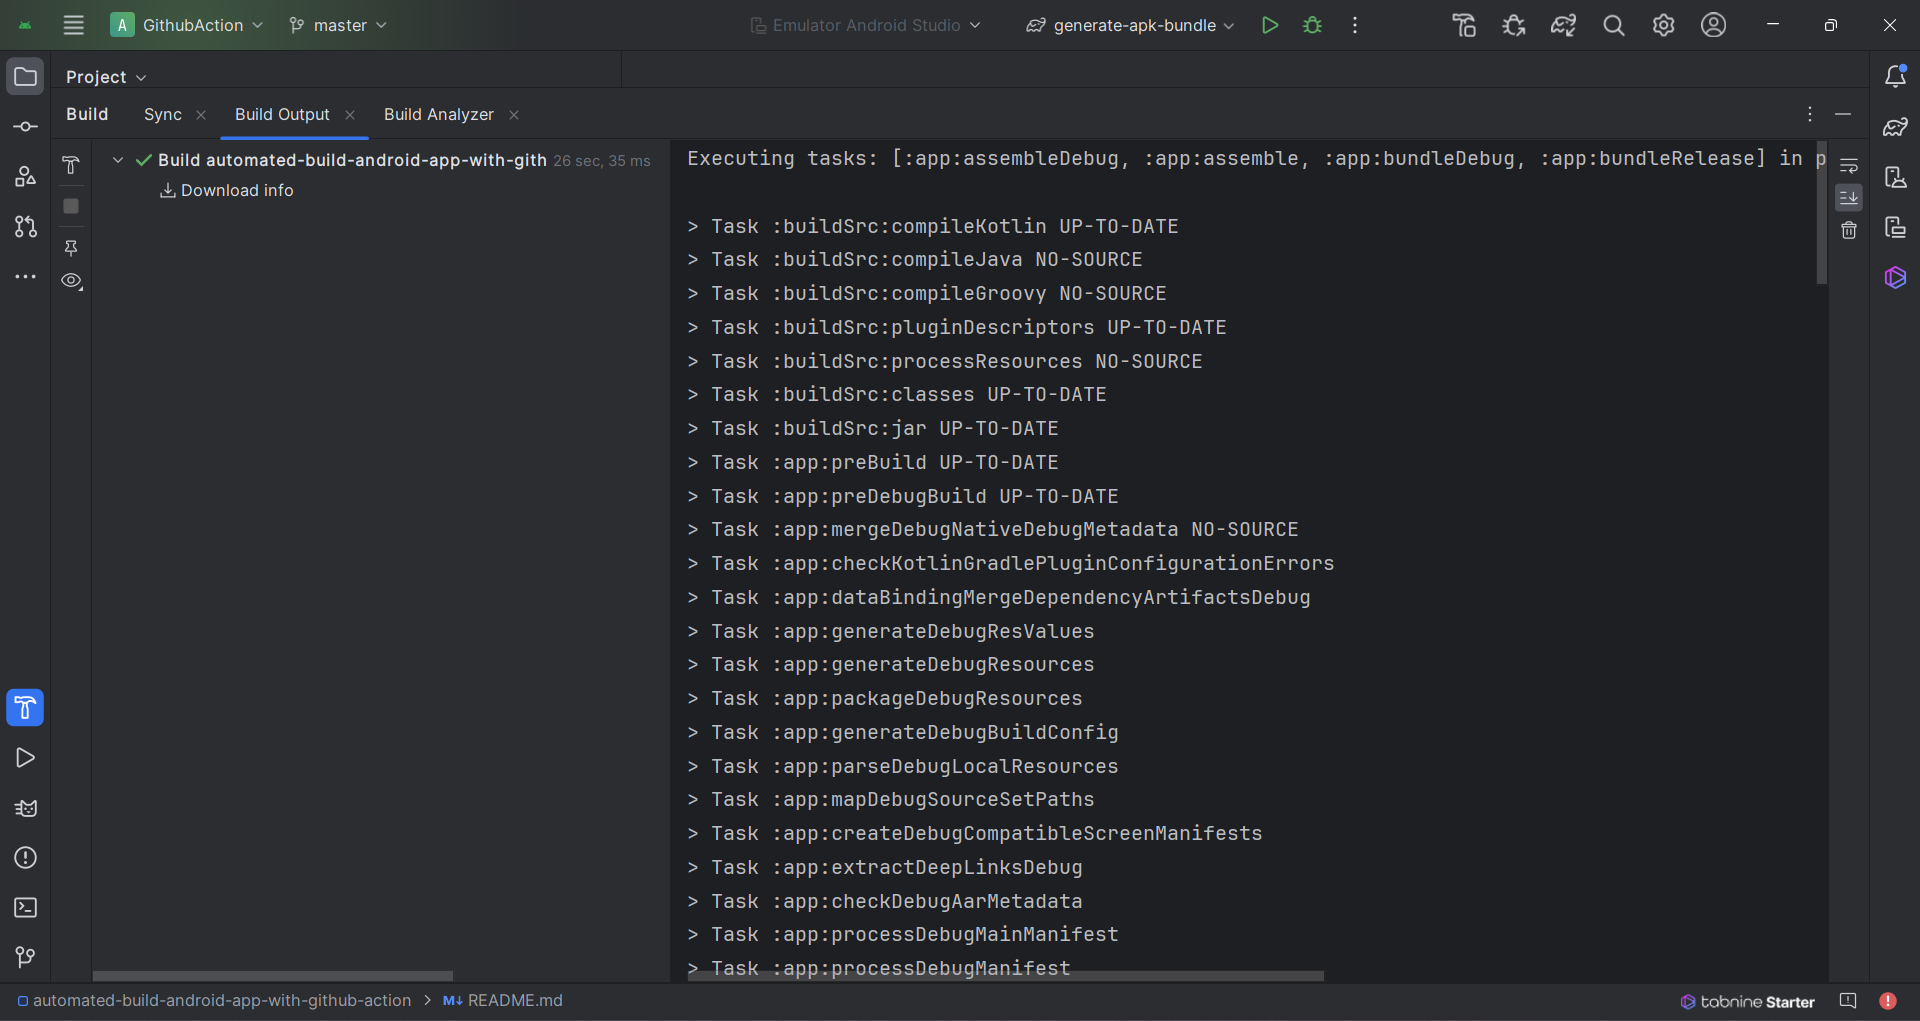Image resolution: width=1920 pixels, height=1021 pixels.
Task: Open the Tabnine panel icon
Action: (x=1895, y=277)
